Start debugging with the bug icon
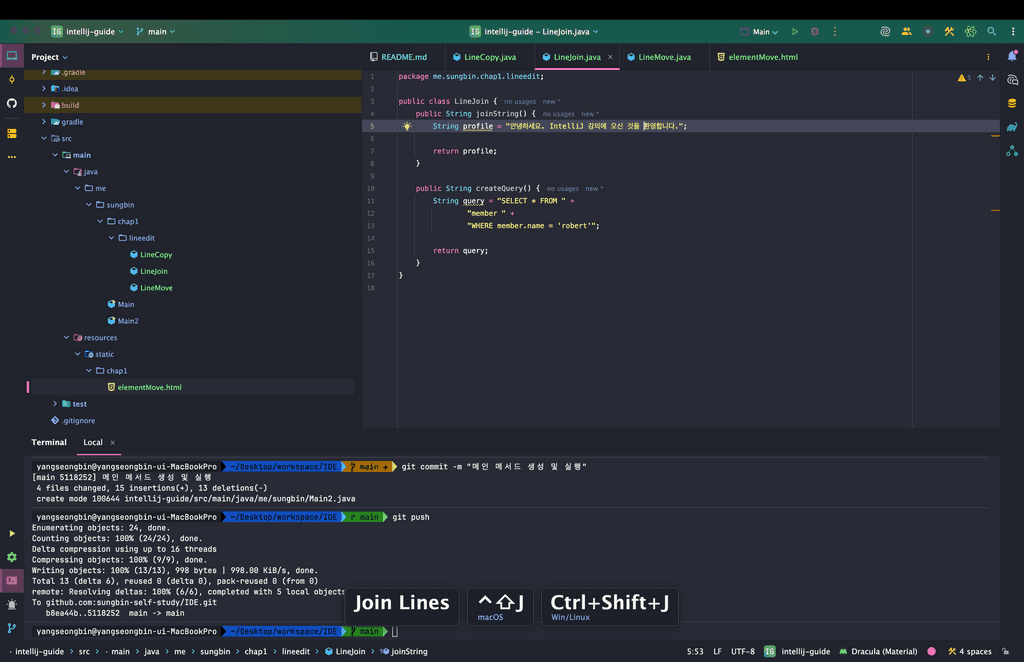 point(814,32)
